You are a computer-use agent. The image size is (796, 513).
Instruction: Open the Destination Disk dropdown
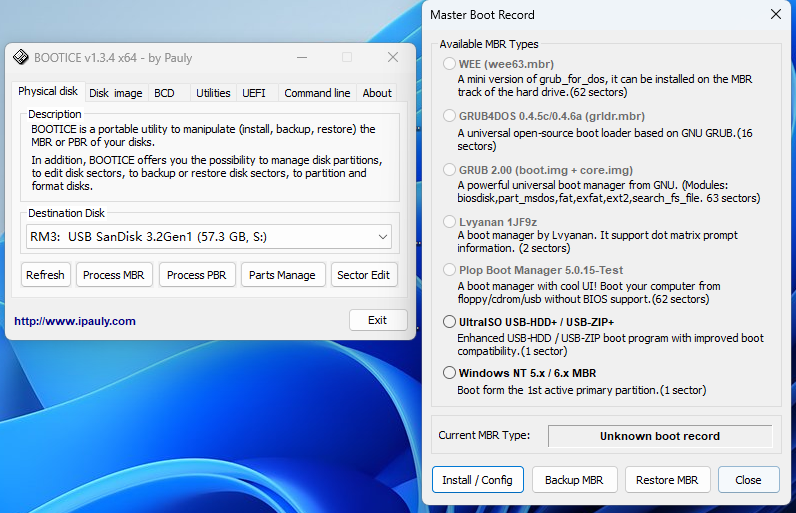209,236
